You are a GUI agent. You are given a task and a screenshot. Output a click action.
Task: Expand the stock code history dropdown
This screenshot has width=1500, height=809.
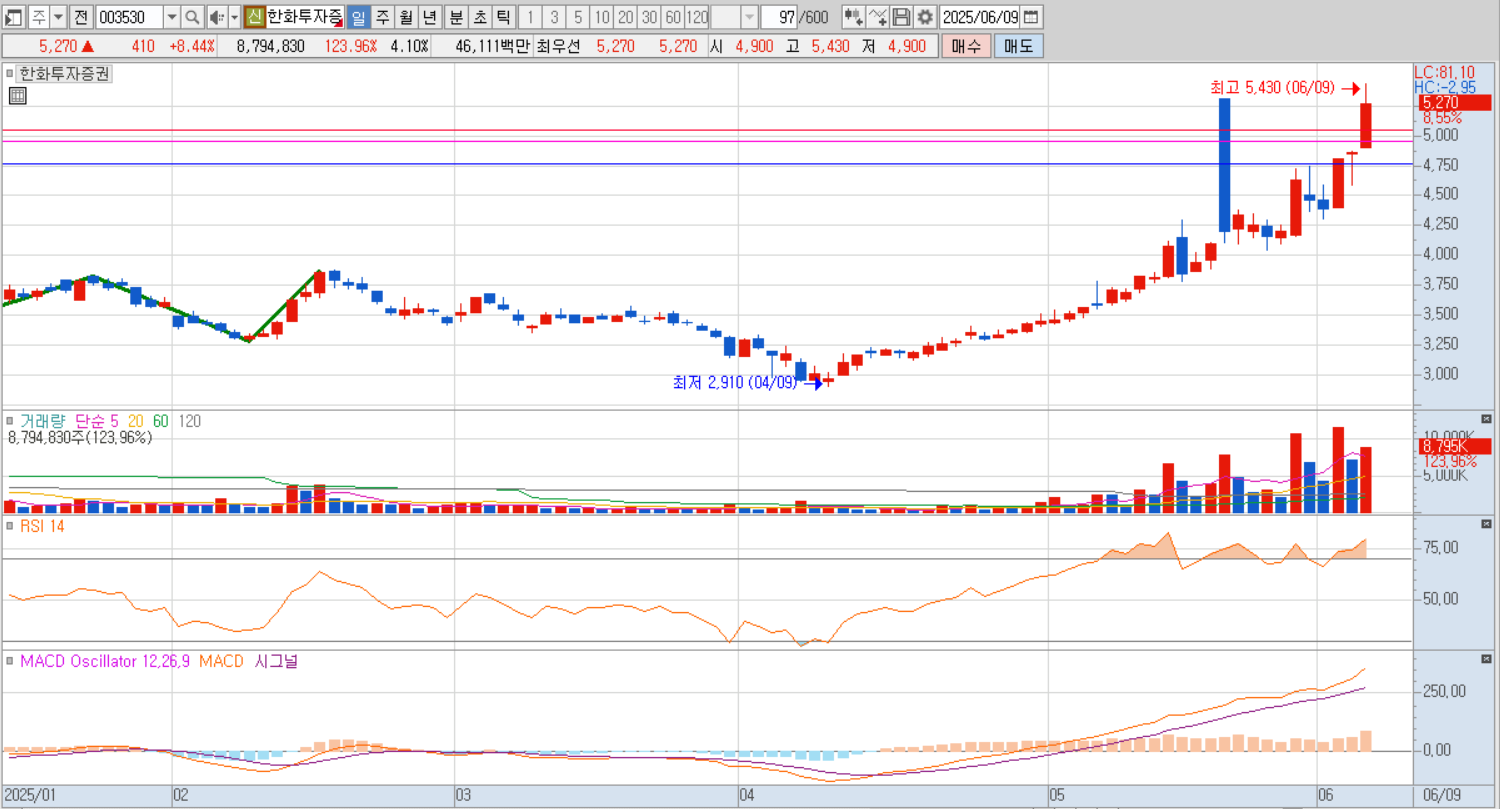pos(171,17)
